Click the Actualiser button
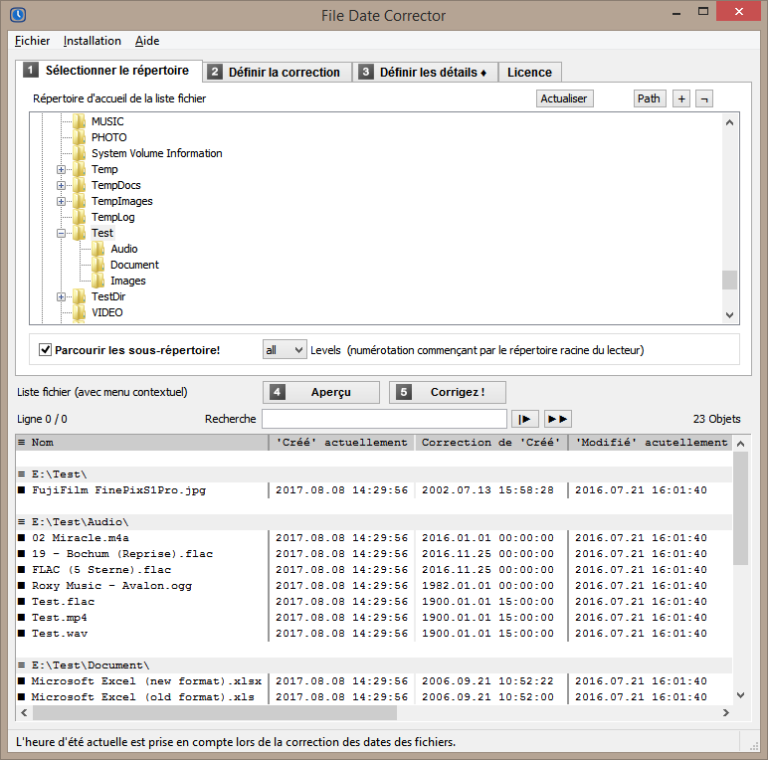768x760 pixels. (x=564, y=98)
